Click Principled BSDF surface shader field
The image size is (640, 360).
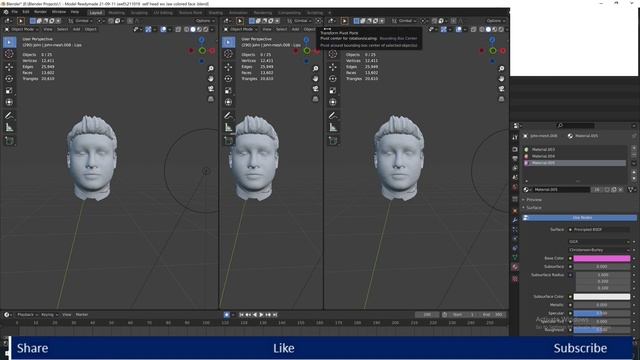point(599,230)
